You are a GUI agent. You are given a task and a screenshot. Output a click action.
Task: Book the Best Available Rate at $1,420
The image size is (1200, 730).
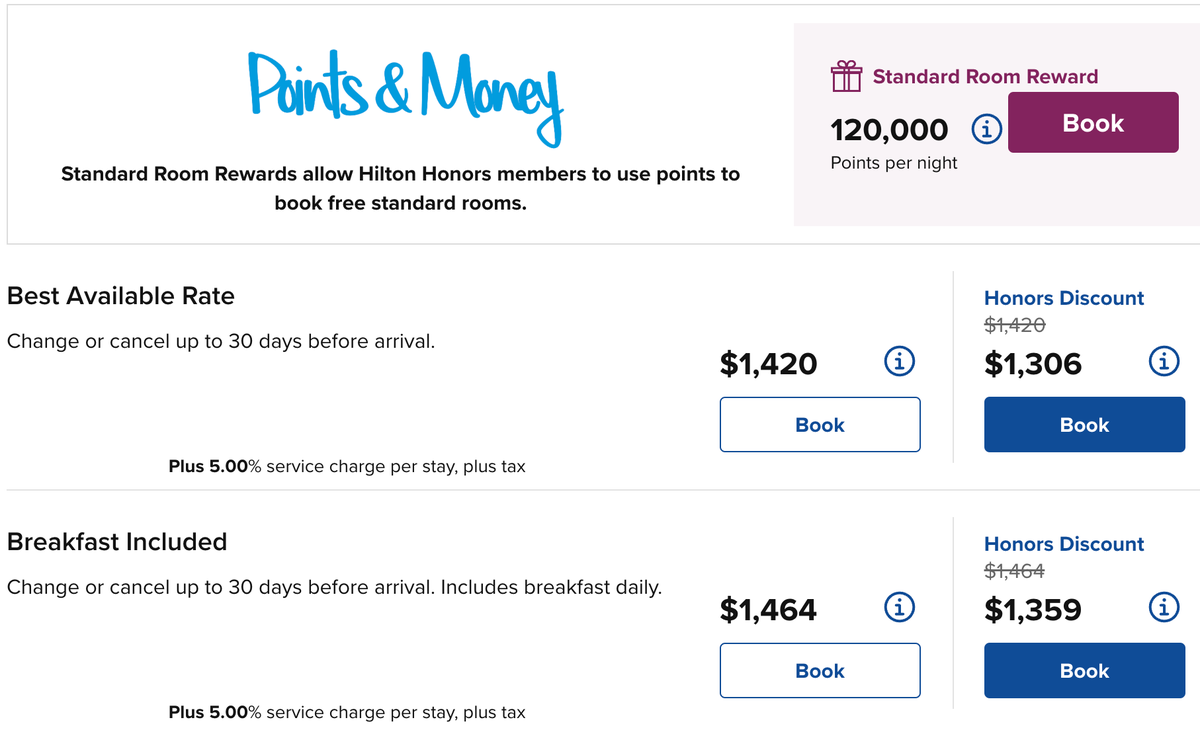(x=820, y=424)
